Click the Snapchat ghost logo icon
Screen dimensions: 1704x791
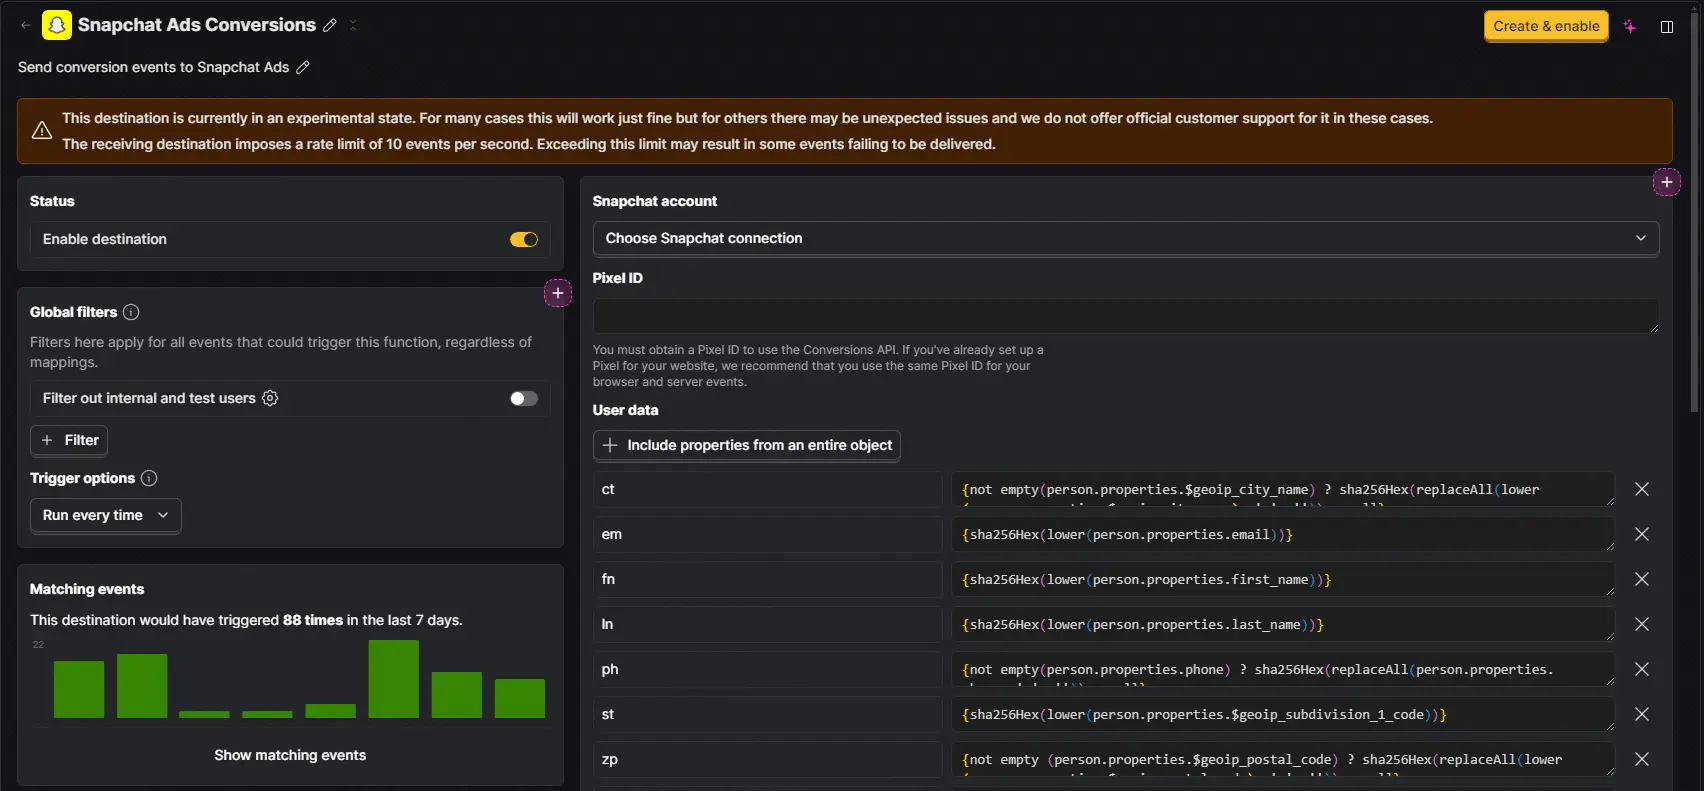click(57, 25)
